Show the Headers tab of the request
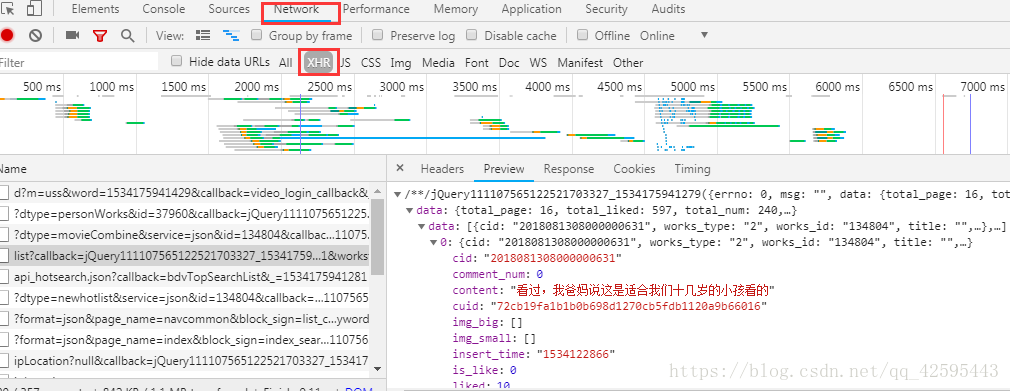Screen dimensions: 1010x391 click(x=442, y=169)
